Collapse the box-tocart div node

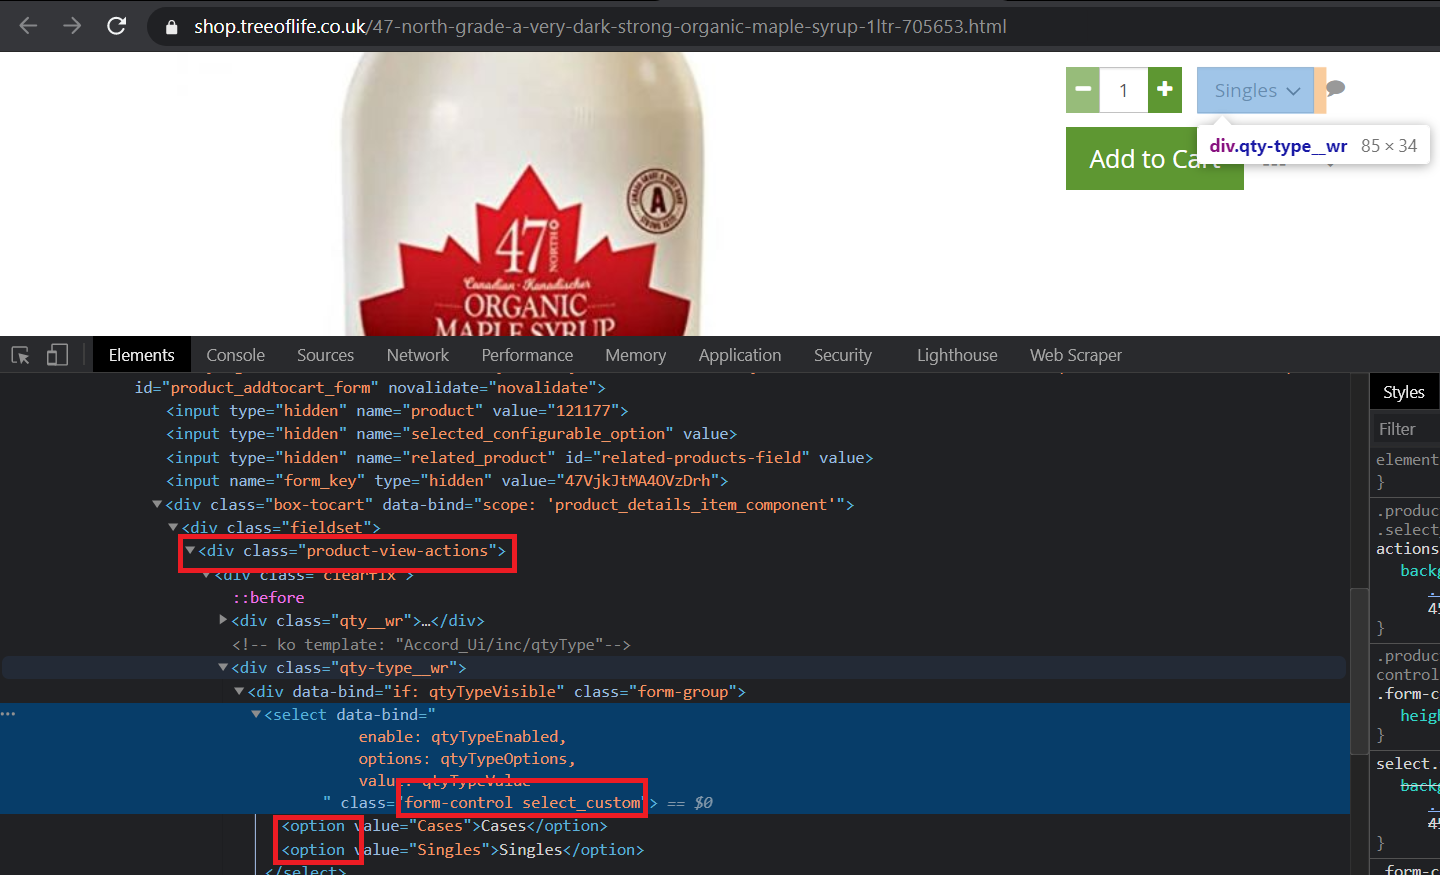(x=157, y=505)
